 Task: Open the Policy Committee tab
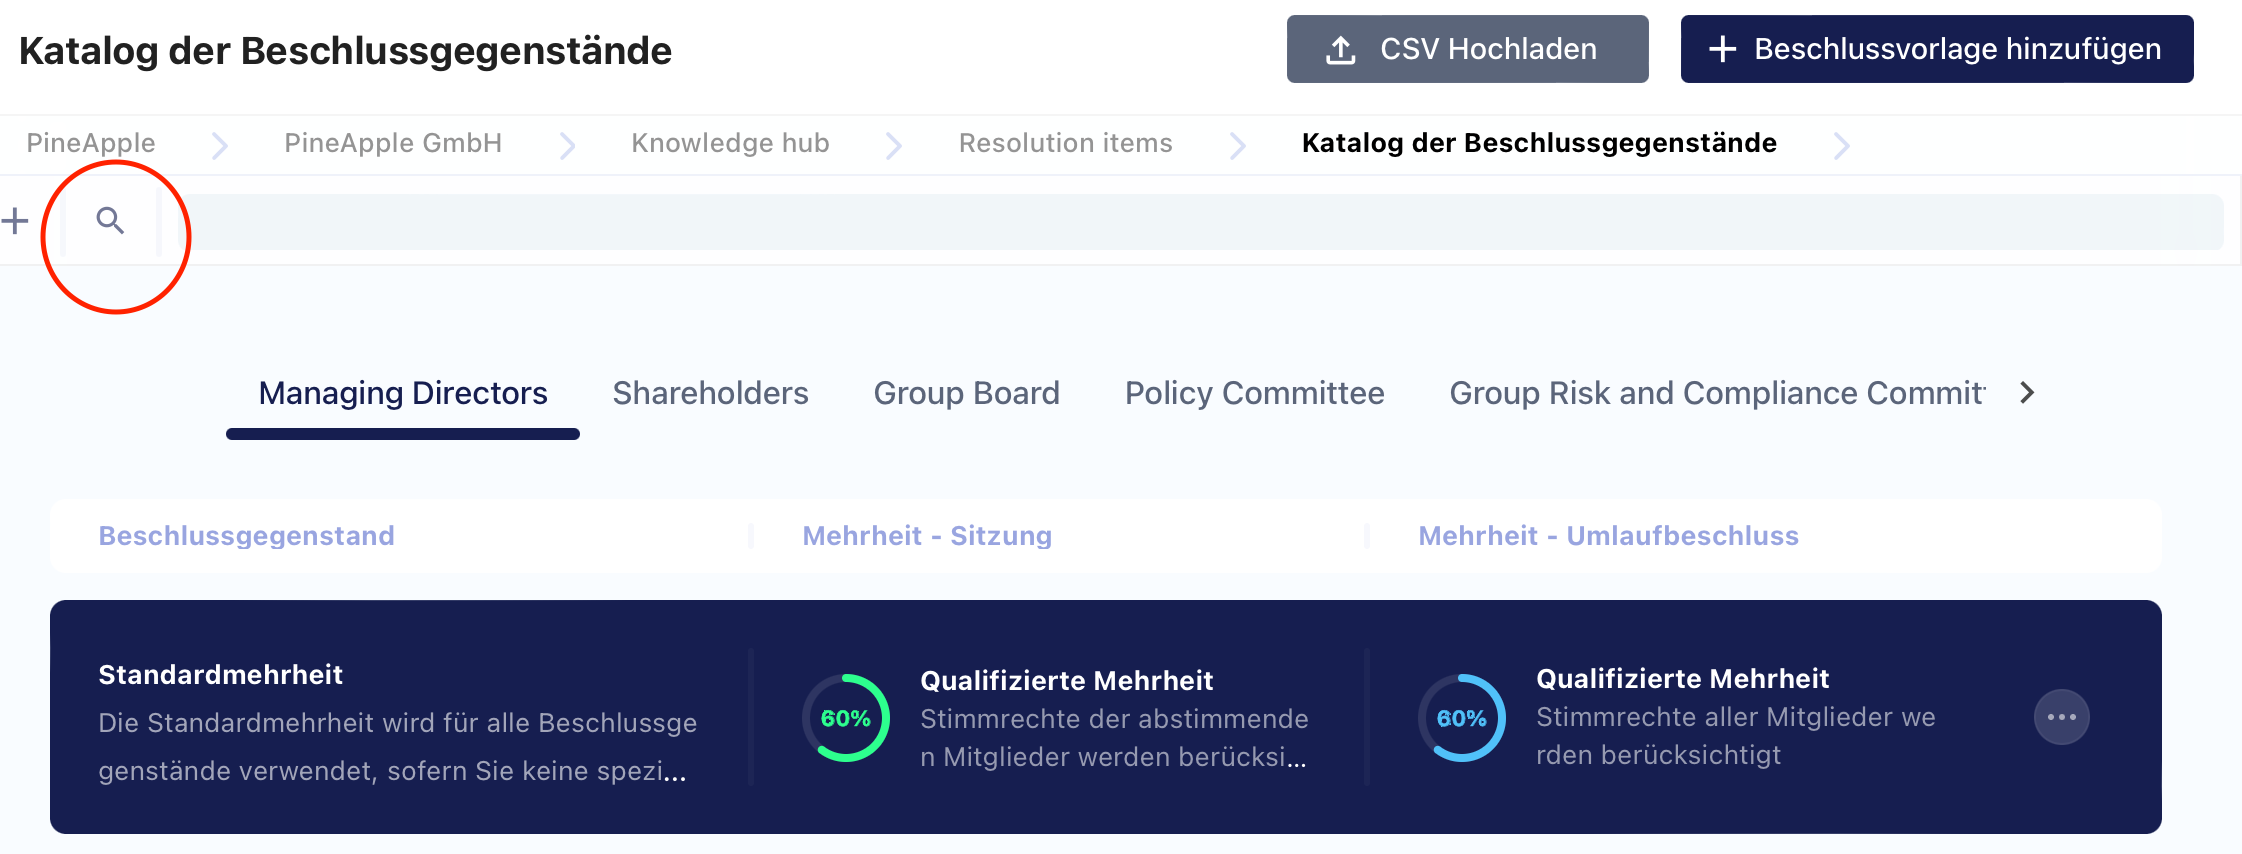[x=1254, y=393]
